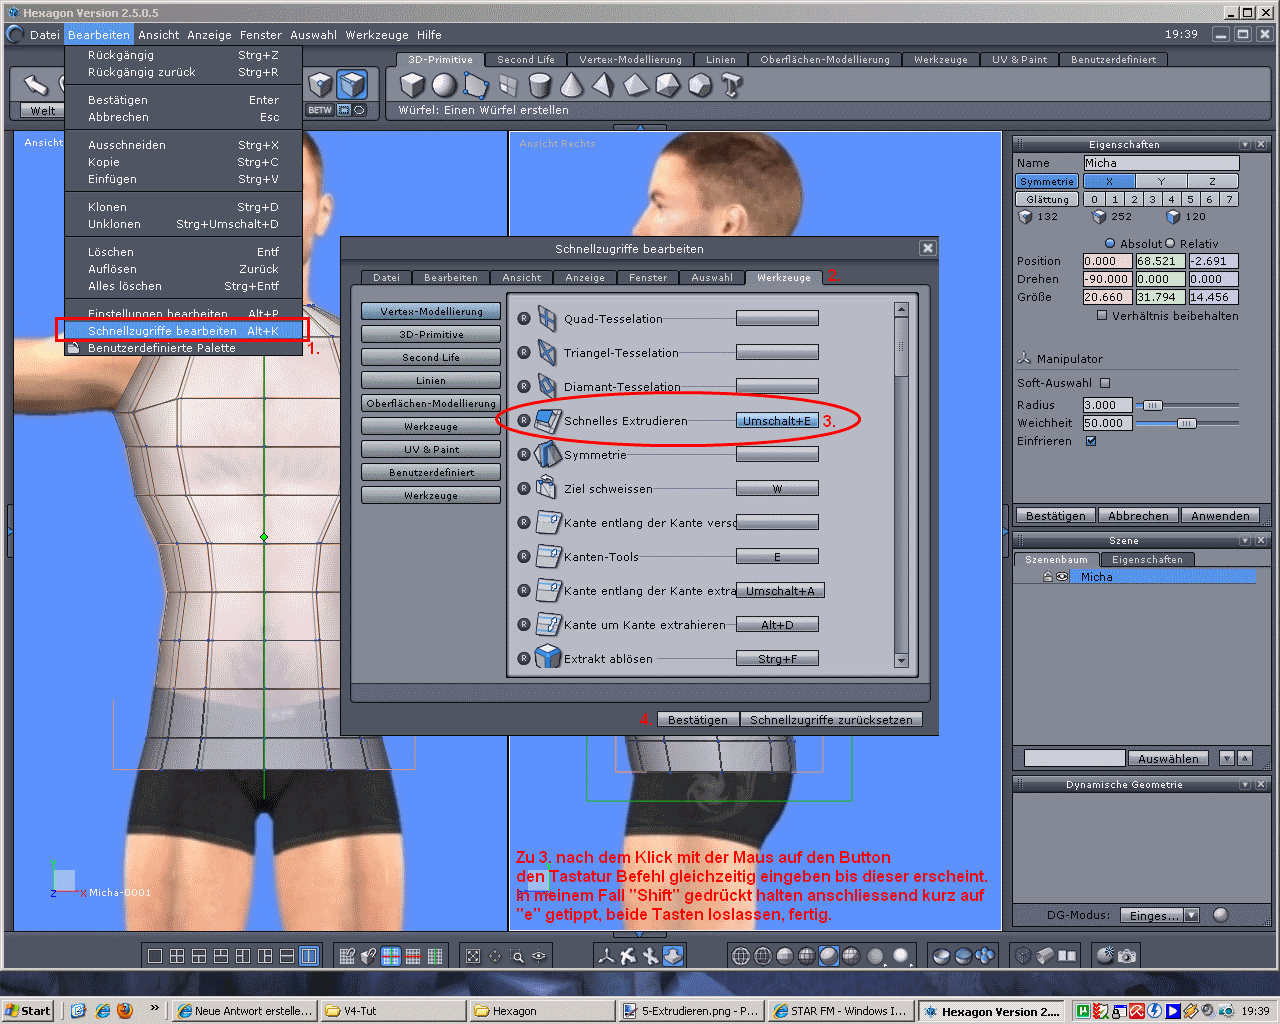This screenshot has width=1280, height=1024.
Task: Select the Absolut radio button
Action: tap(1110, 243)
